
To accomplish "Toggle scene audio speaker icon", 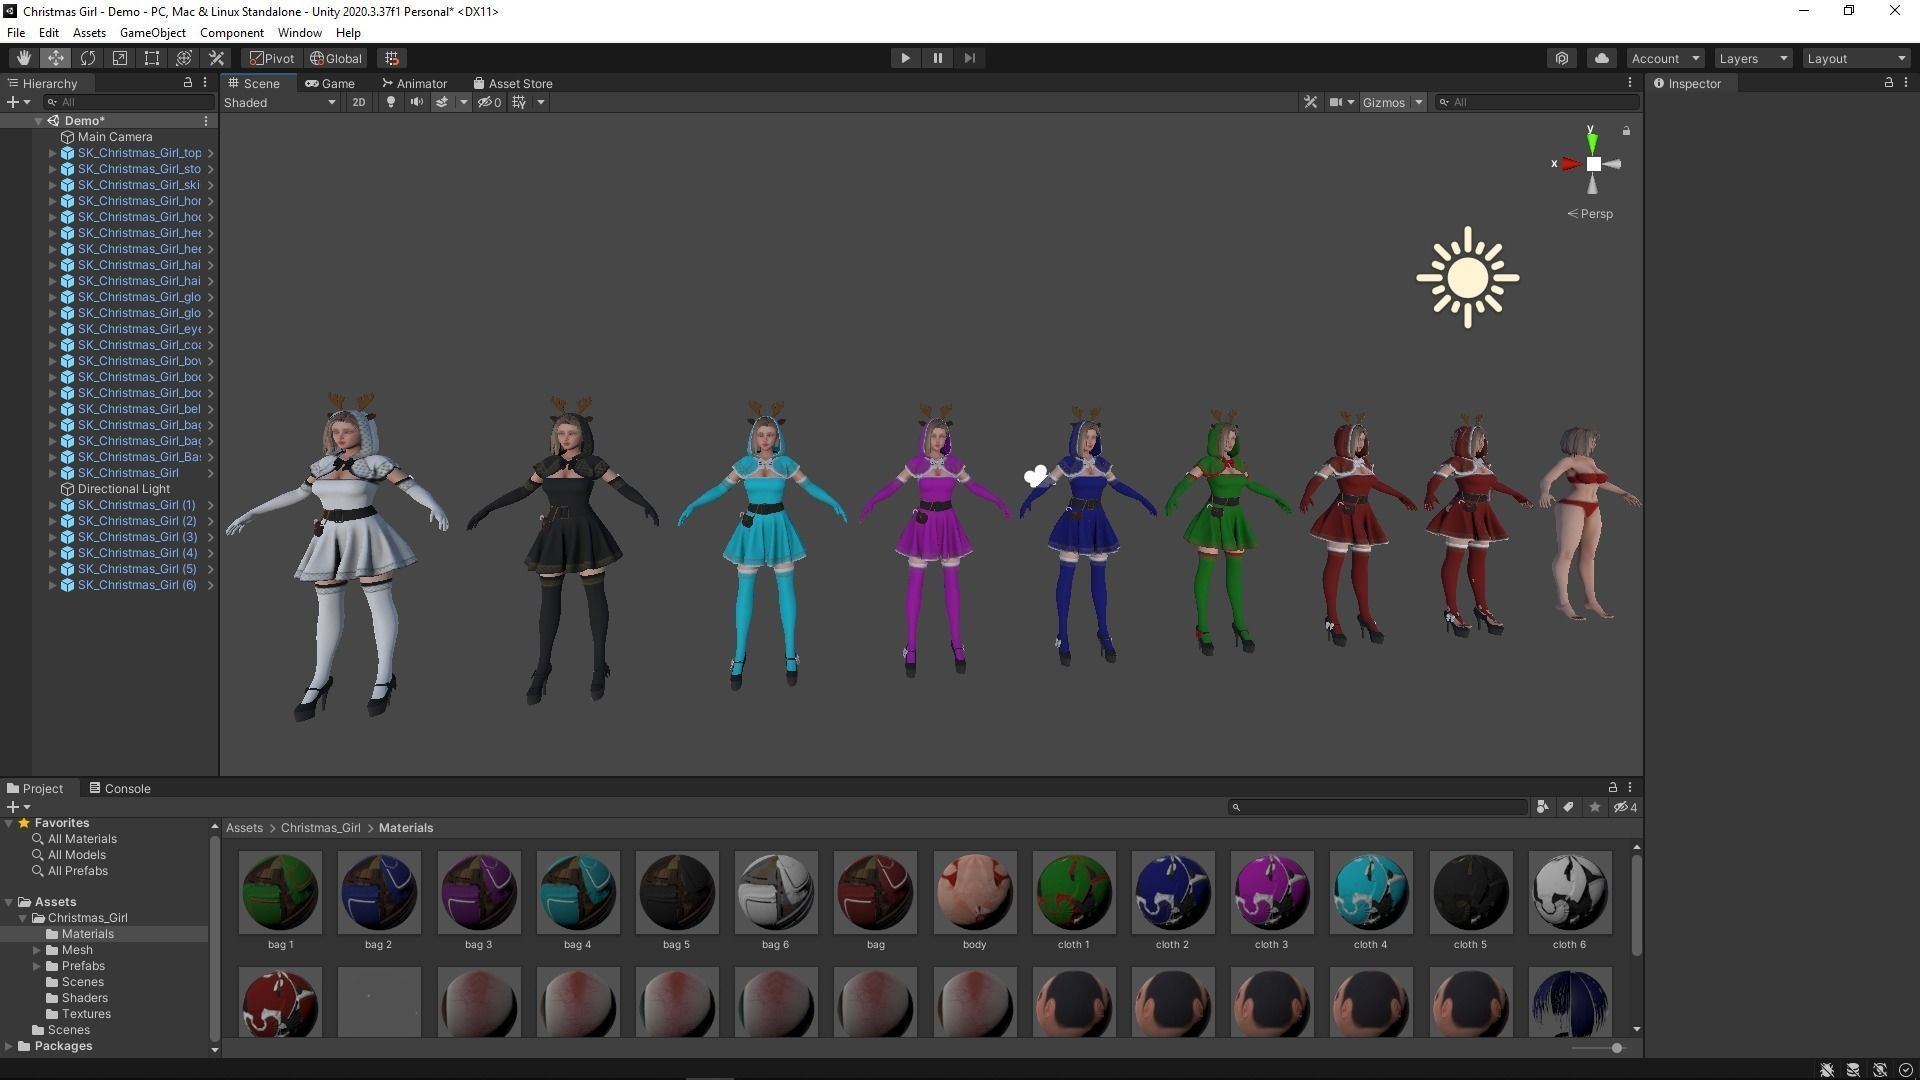I will 416,102.
